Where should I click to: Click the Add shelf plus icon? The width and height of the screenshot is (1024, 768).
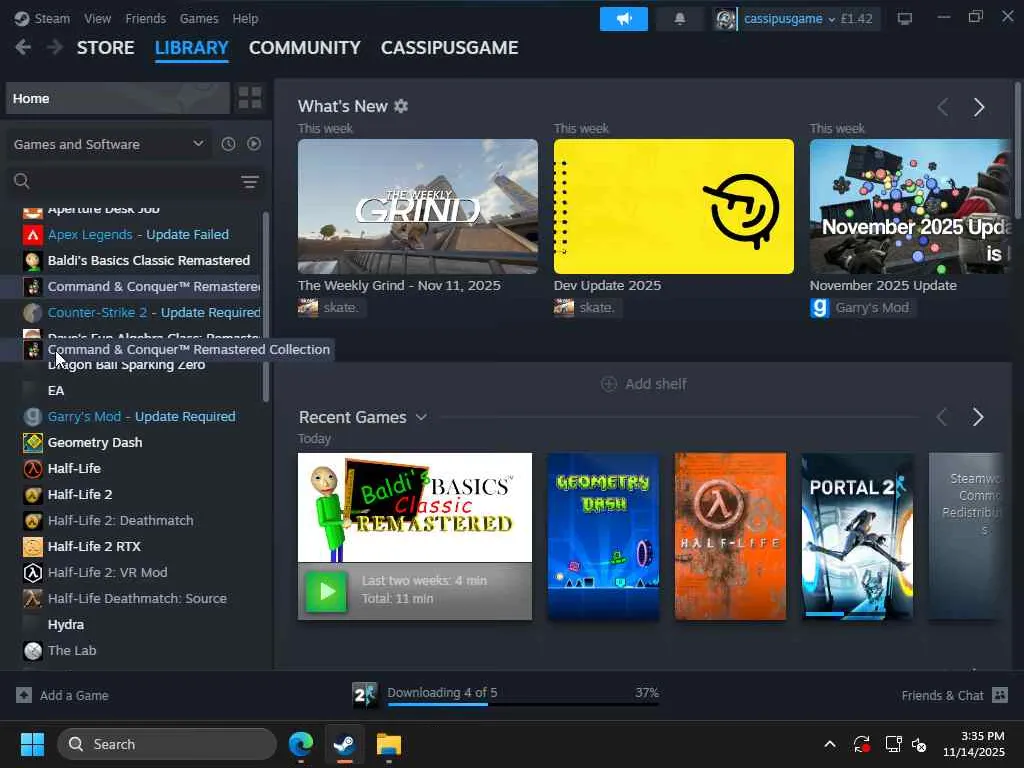[x=609, y=384]
